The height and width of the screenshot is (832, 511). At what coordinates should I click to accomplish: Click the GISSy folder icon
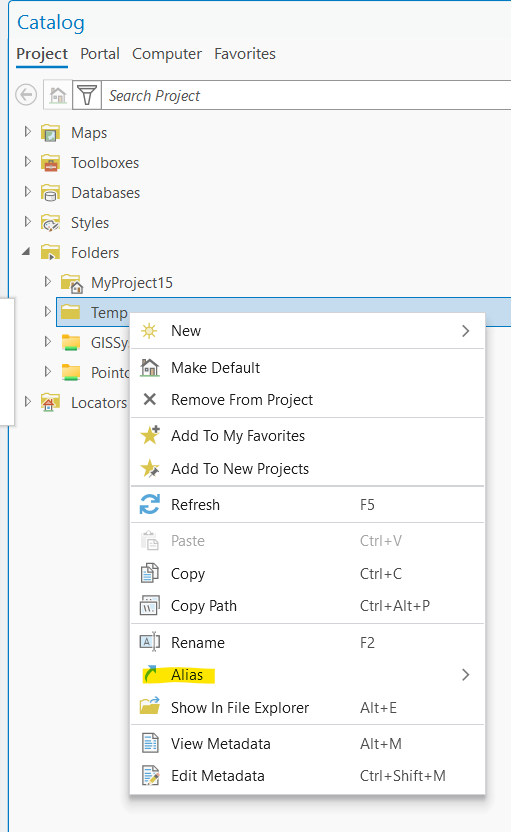(71, 343)
